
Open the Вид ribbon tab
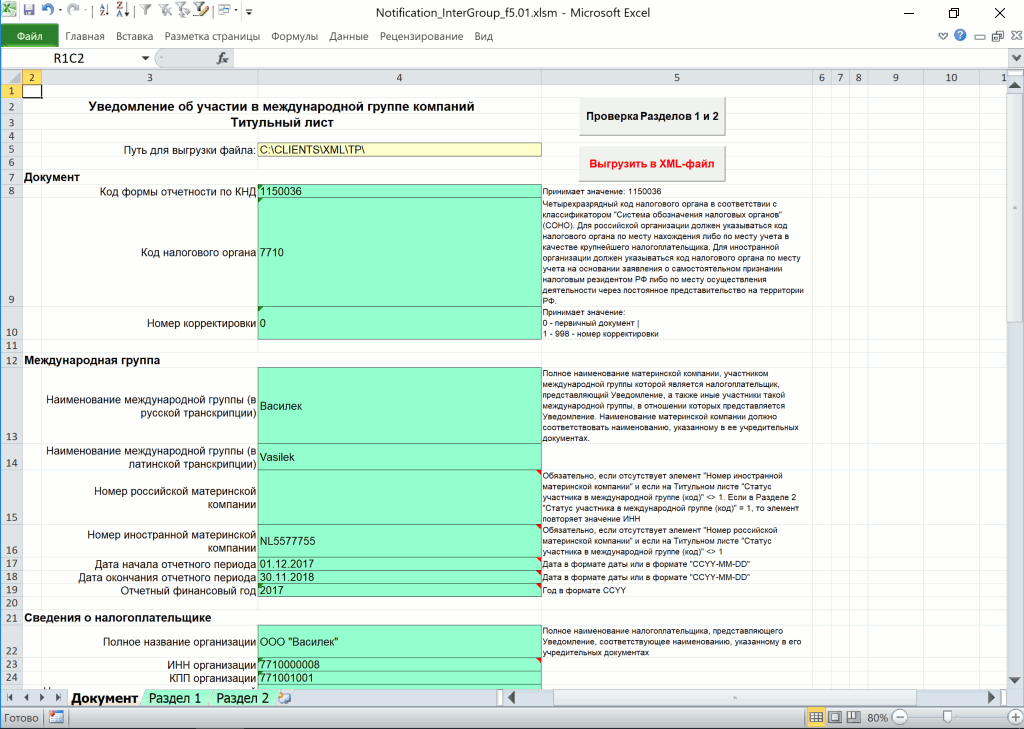(483, 37)
